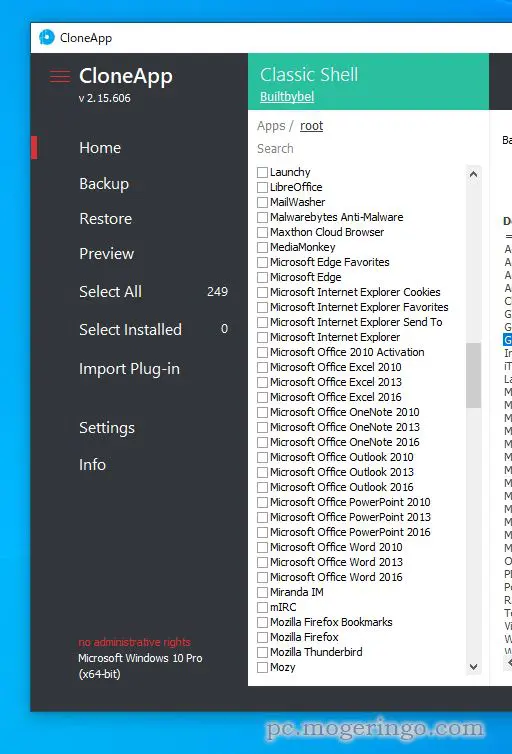Tick Microsoft Office Outlook 2013 checkbox
512x754 pixels.
pyautogui.click(x=262, y=472)
